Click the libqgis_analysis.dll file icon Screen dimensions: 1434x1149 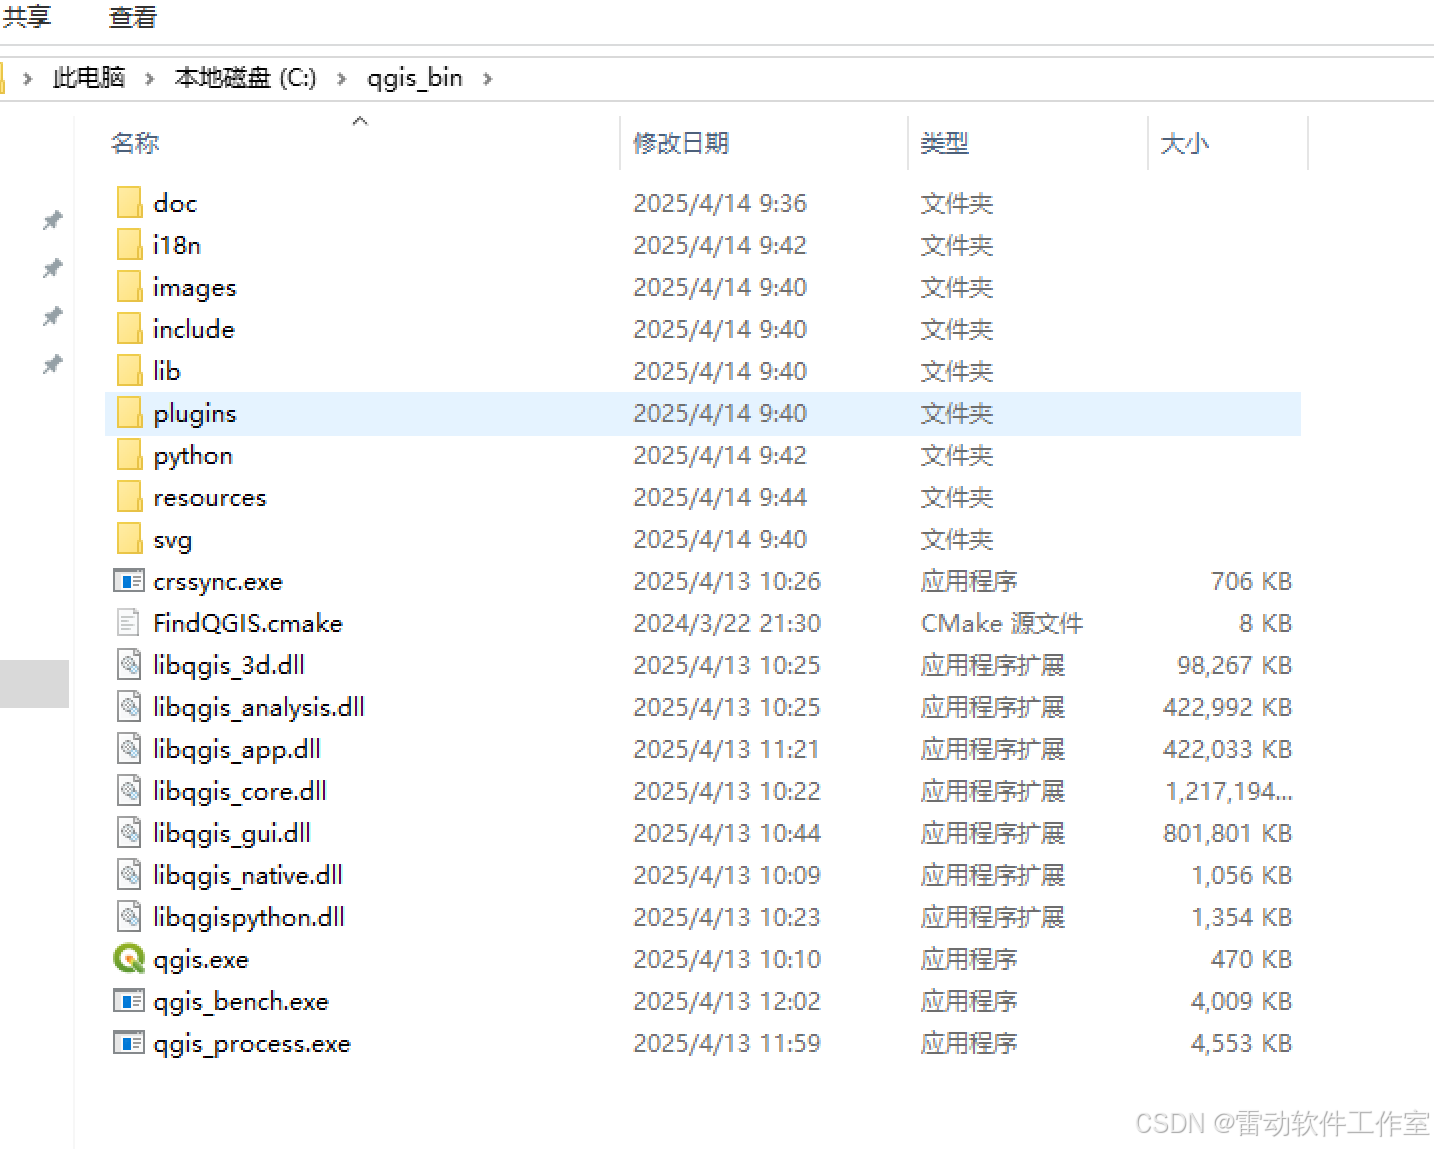pyautogui.click(x=129, y=706)
